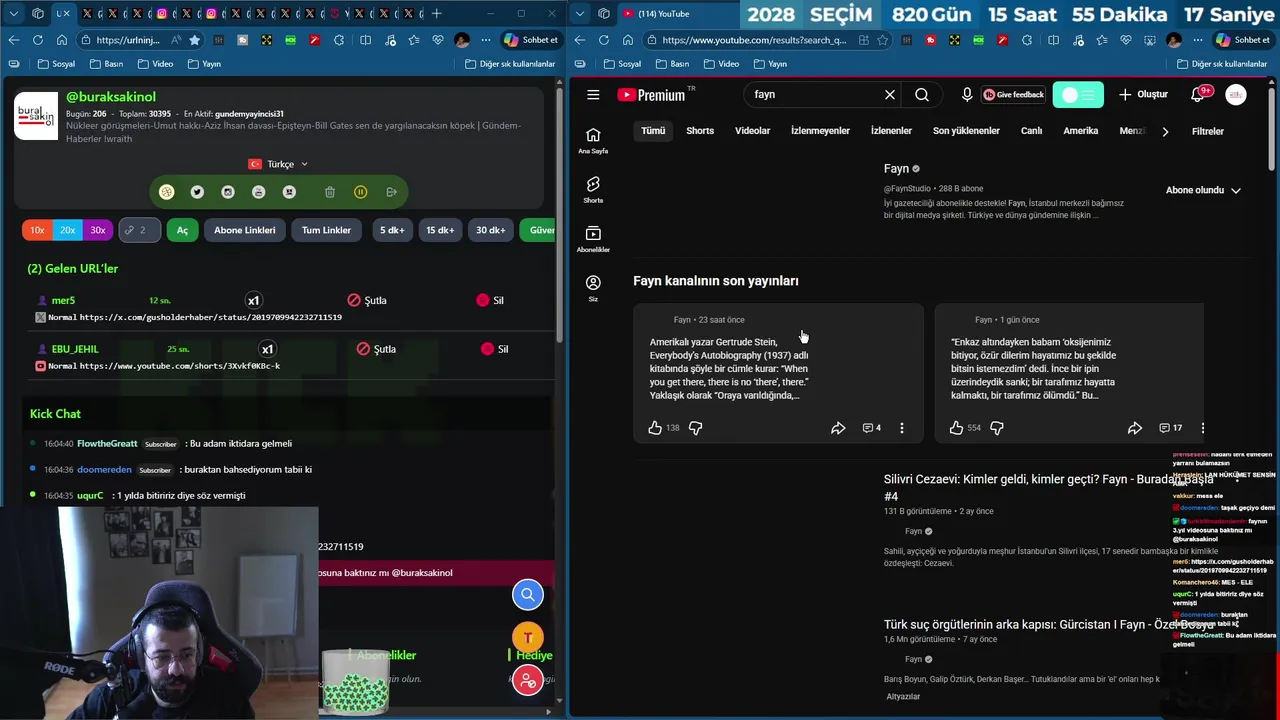Image resolution: width=1280 pixels, height=720 pixels.
Task: Go to YouTube Premium home logo
Action: tap(651, 95)
